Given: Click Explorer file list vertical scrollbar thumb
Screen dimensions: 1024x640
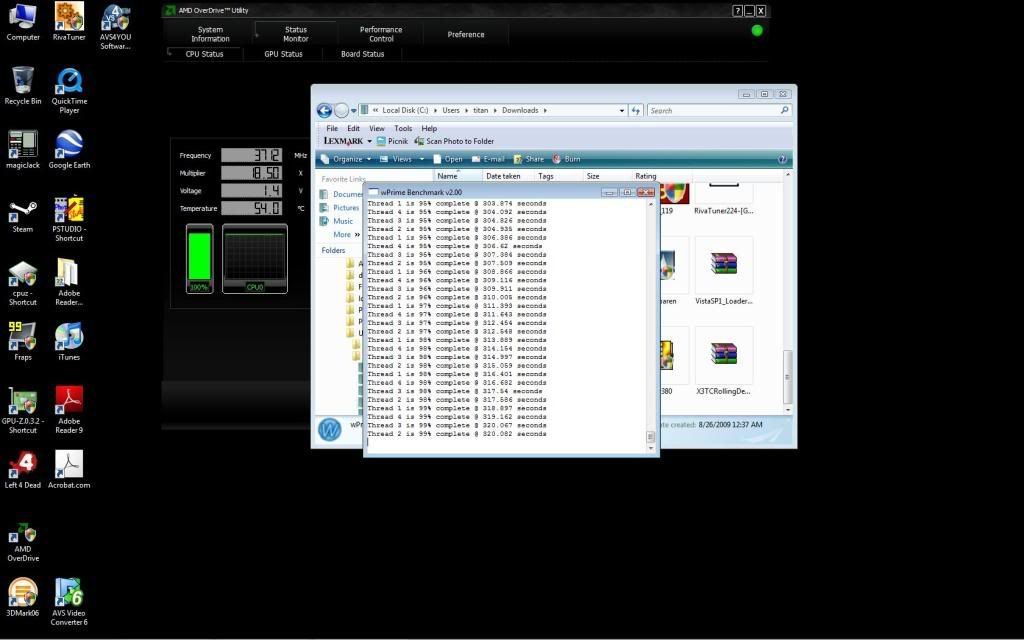Looking at the screenshot, I should pos(788,377).
